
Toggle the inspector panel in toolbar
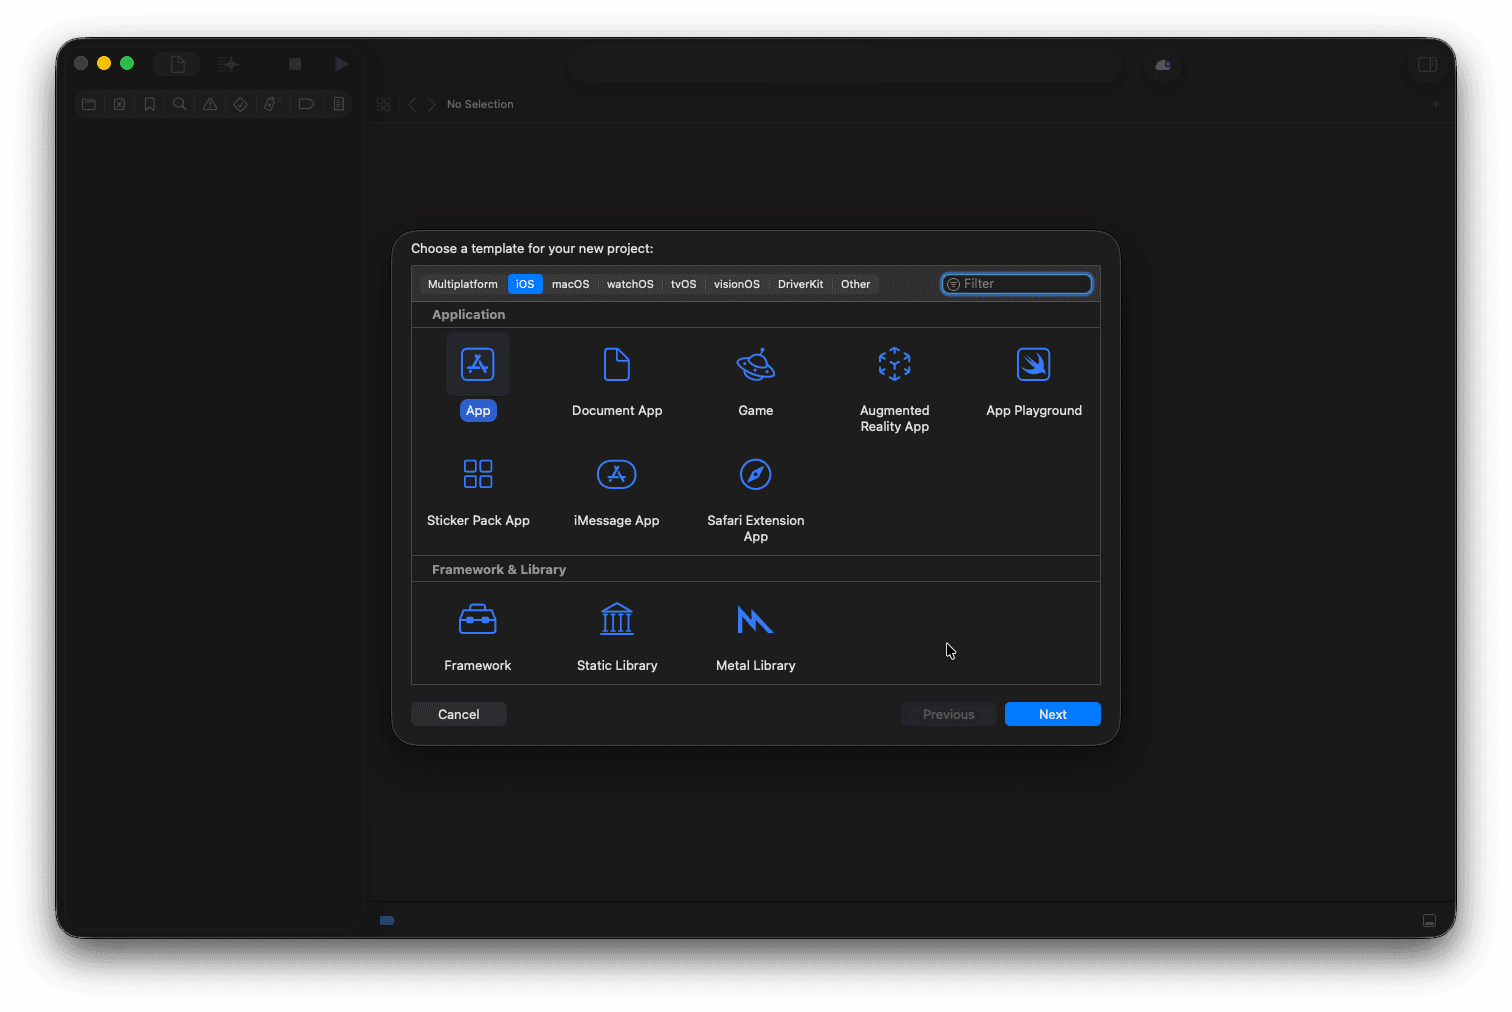[1427, 65]
